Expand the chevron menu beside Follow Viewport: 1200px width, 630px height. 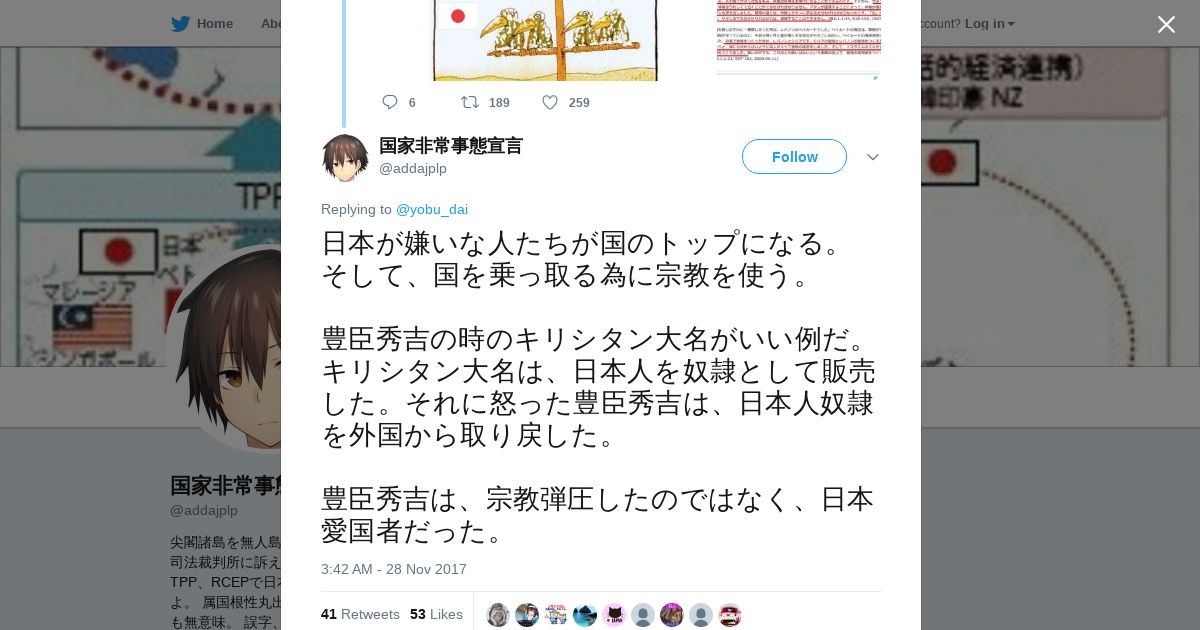click(x=873, y=157)
